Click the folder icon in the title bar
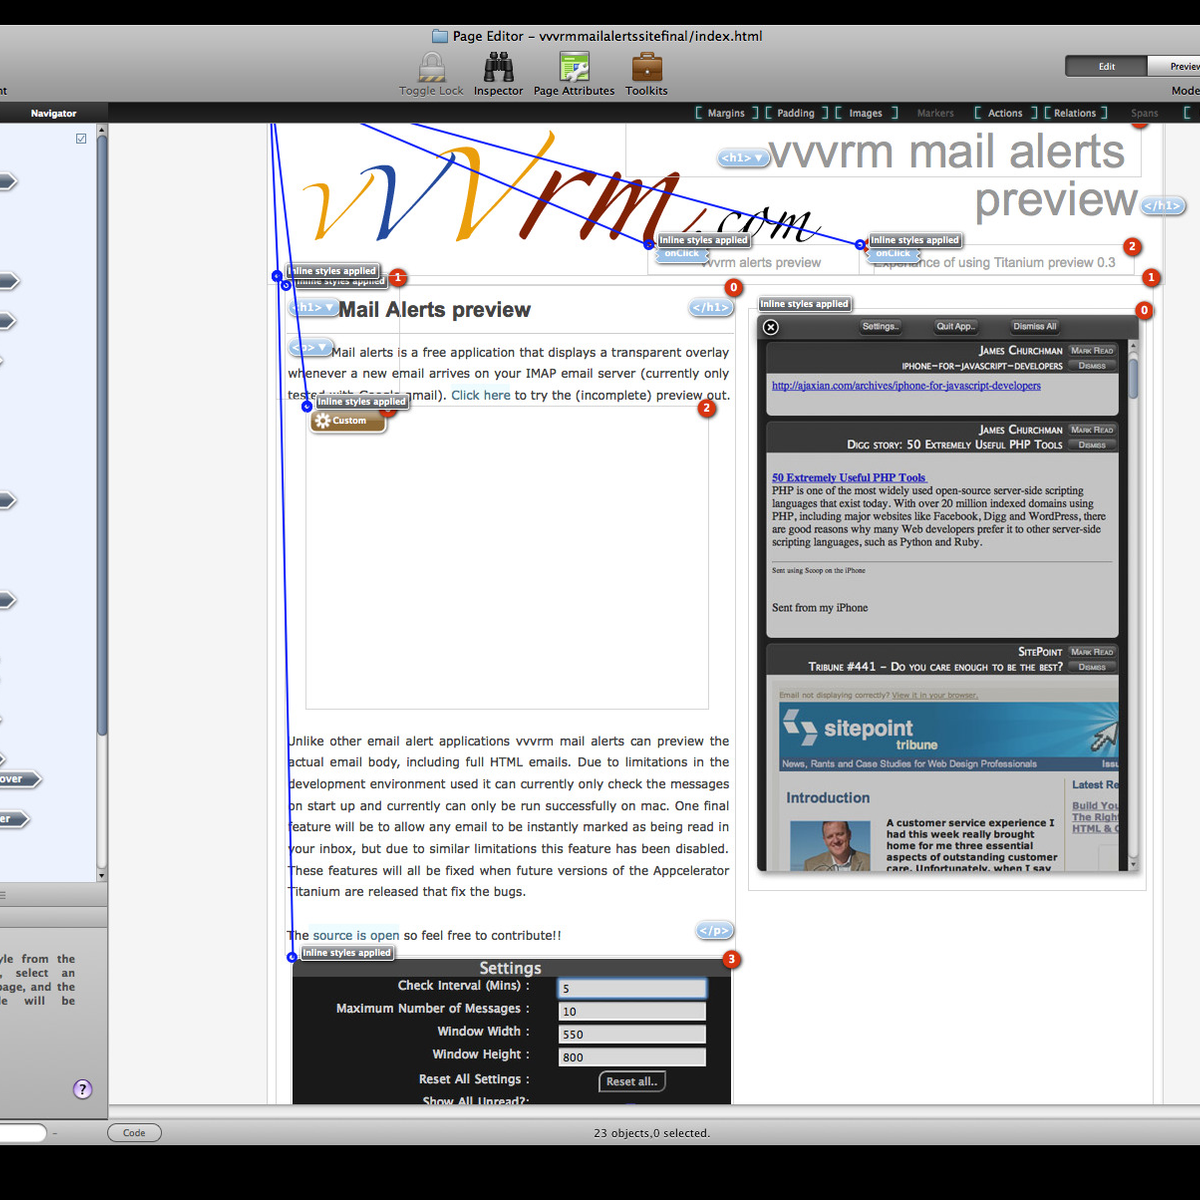Image resolution: width=1200 pixels, height=1200 pixels. coord(440,36)
